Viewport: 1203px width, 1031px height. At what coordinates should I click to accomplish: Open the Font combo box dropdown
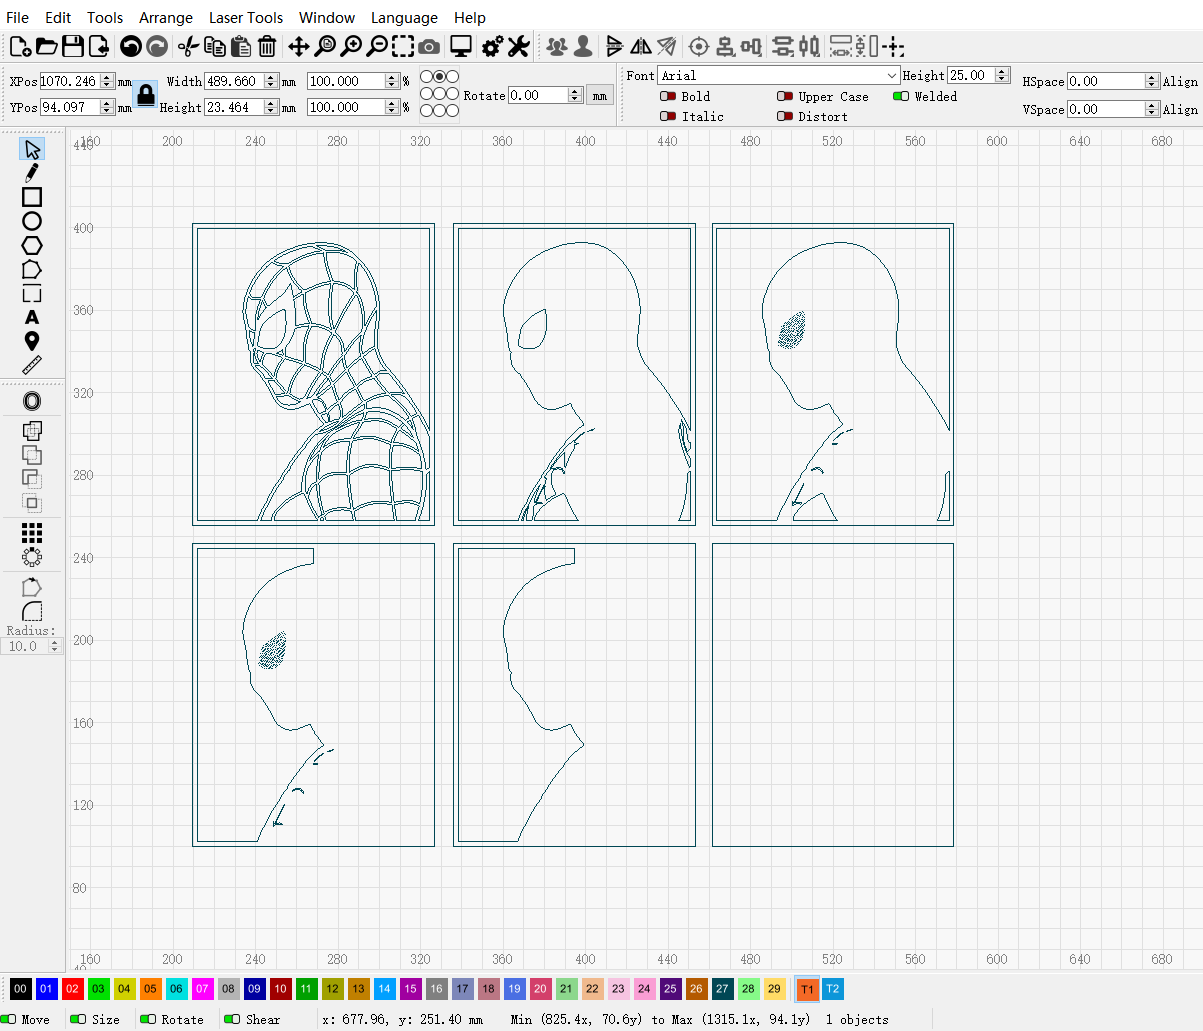click(x=893, y=75)
